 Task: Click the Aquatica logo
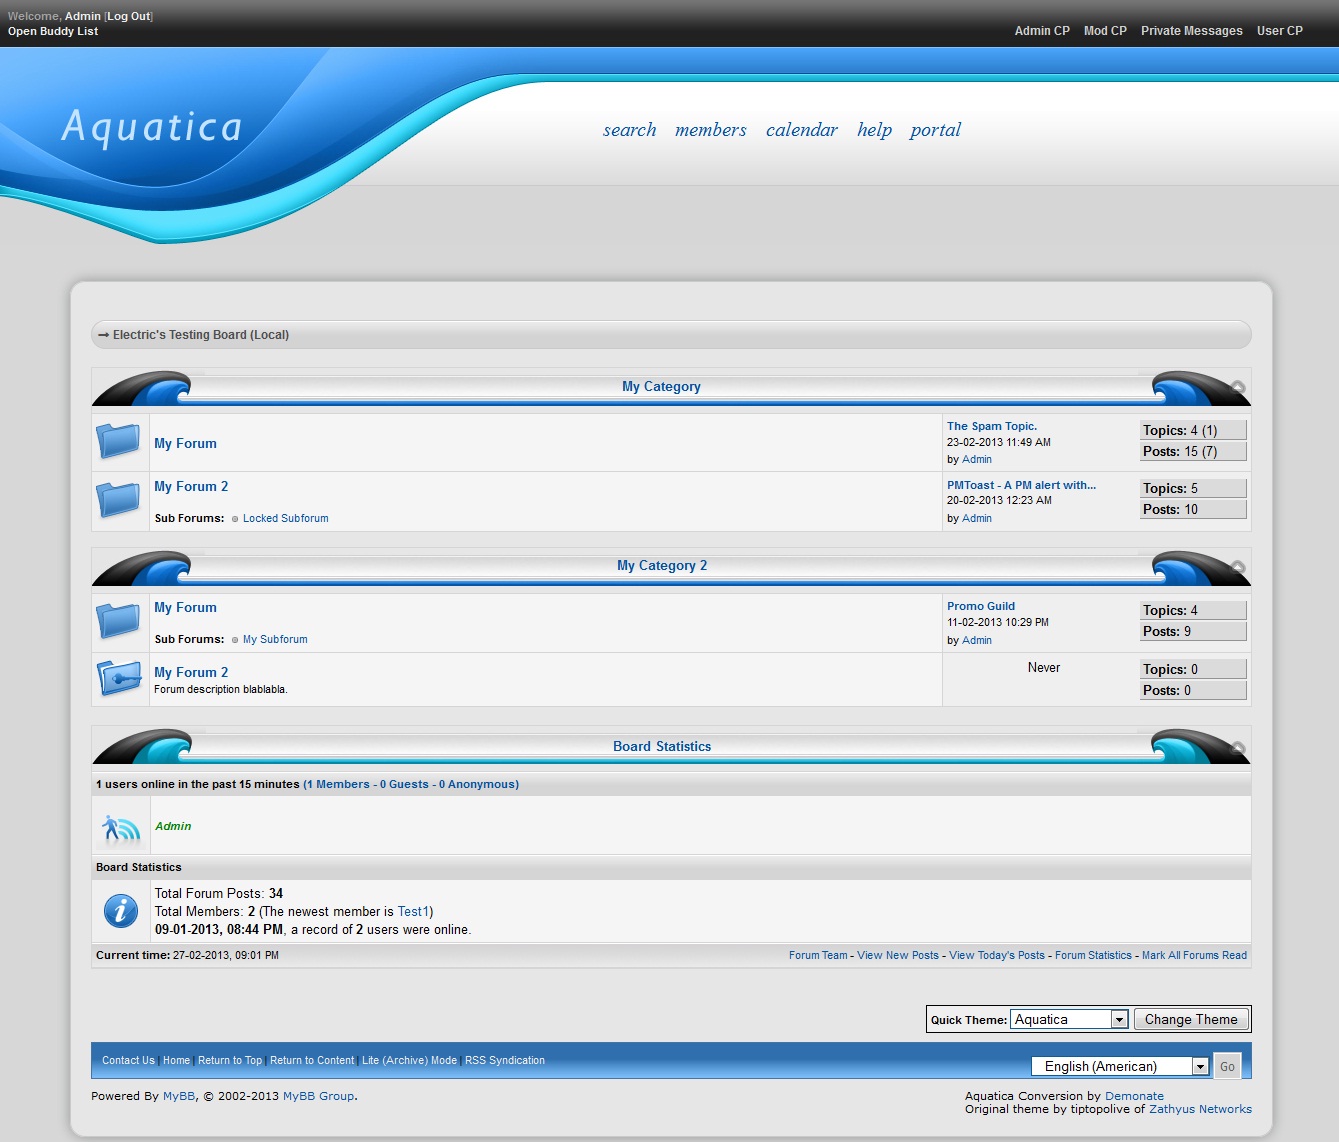(152, 127)
